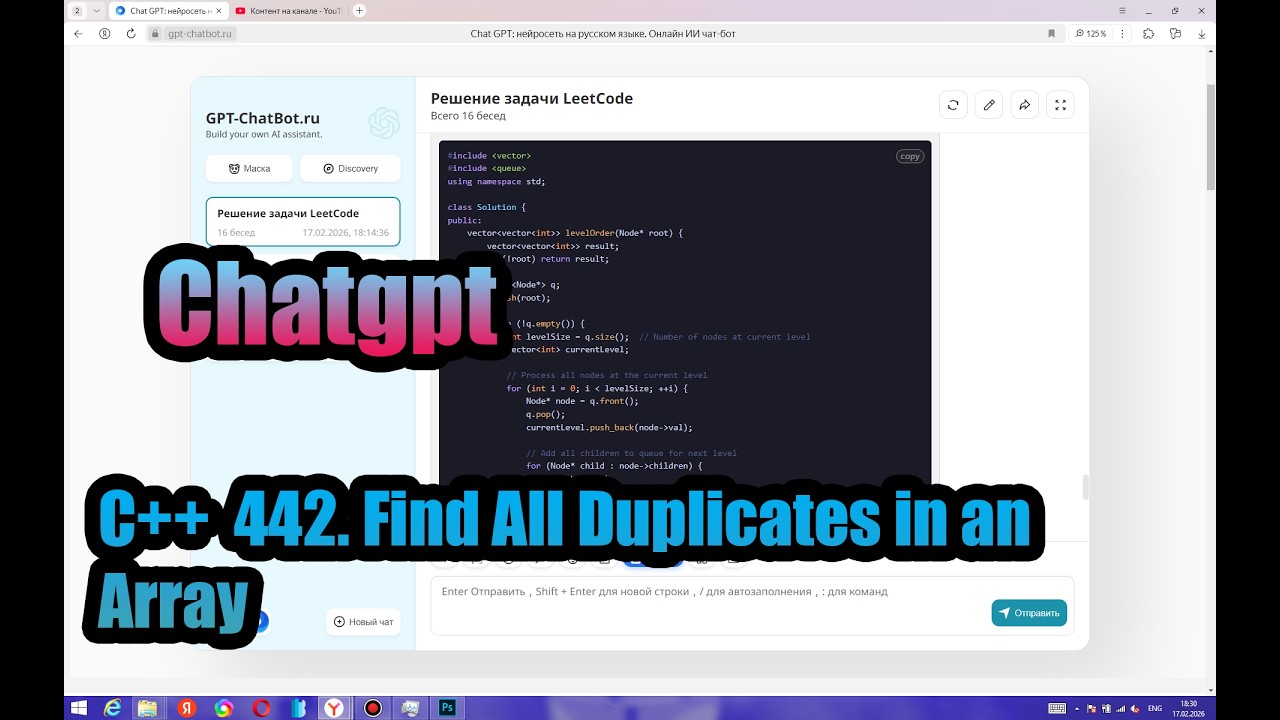Click the 125% zoom indicator
This screenshot has width=1280, height=720.
point(1091,33)
